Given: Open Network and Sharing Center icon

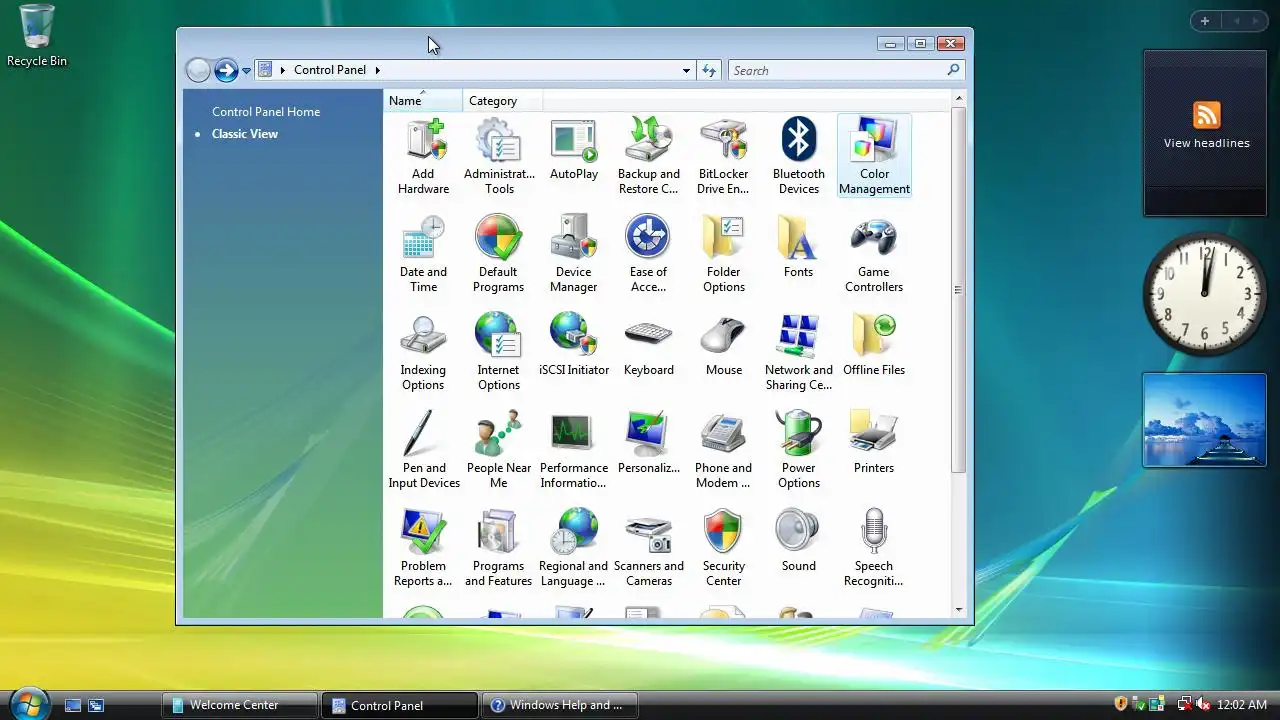Looking at the screenshot, I should point(798,352).
